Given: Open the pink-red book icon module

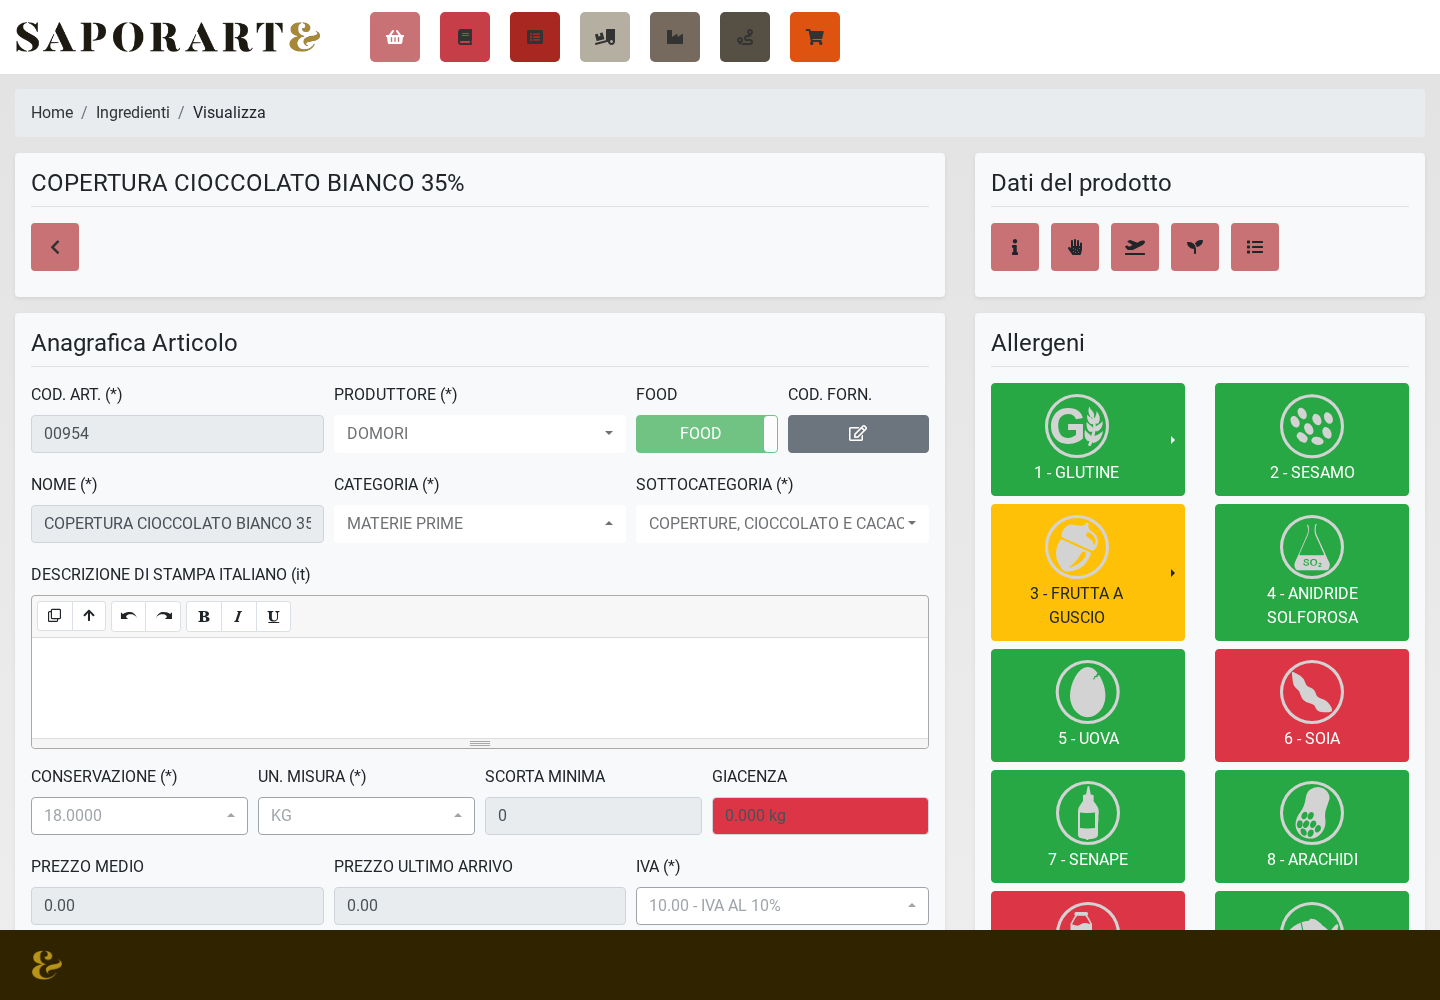Looking at the screenshot, I should (465, 37).
